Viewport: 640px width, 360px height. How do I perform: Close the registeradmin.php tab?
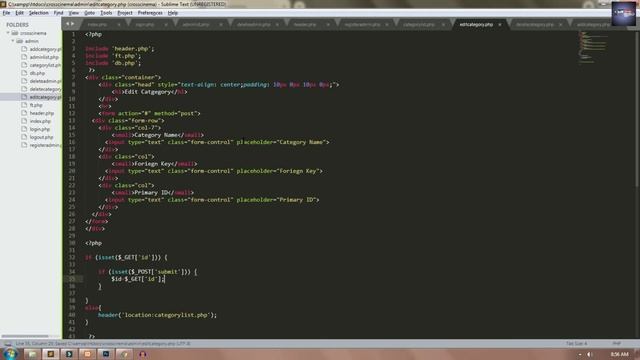click(387, 24)
